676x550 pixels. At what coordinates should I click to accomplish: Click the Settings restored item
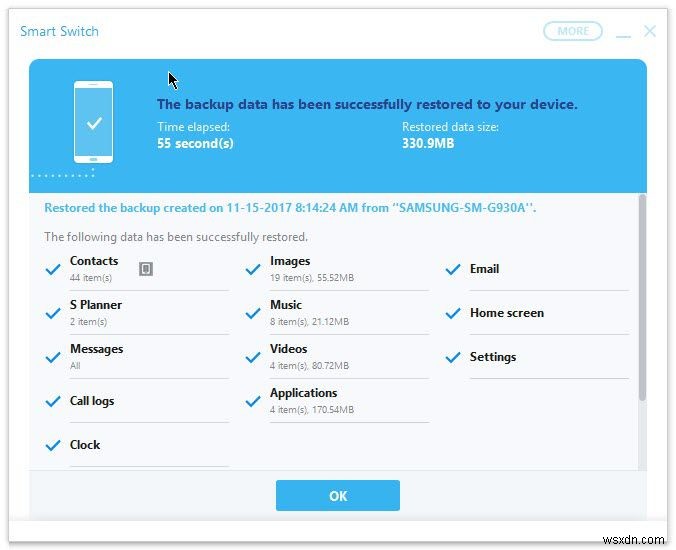click(493, 357)
